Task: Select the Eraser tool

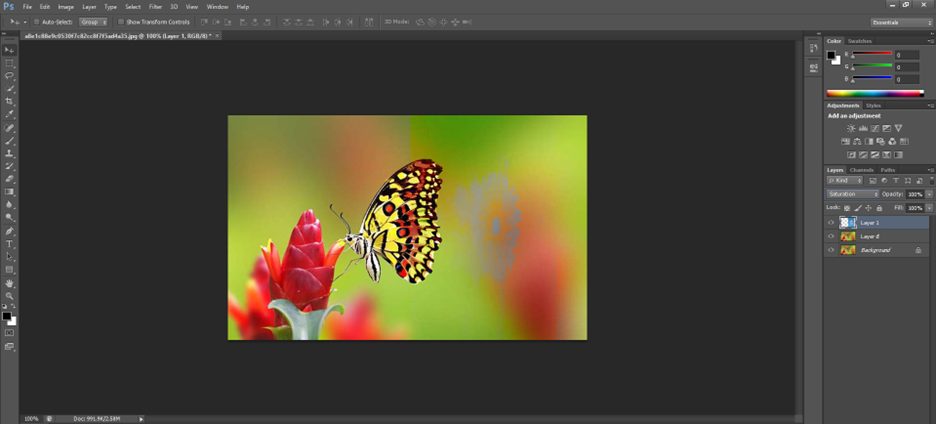Action: click(x=10, y=179)
